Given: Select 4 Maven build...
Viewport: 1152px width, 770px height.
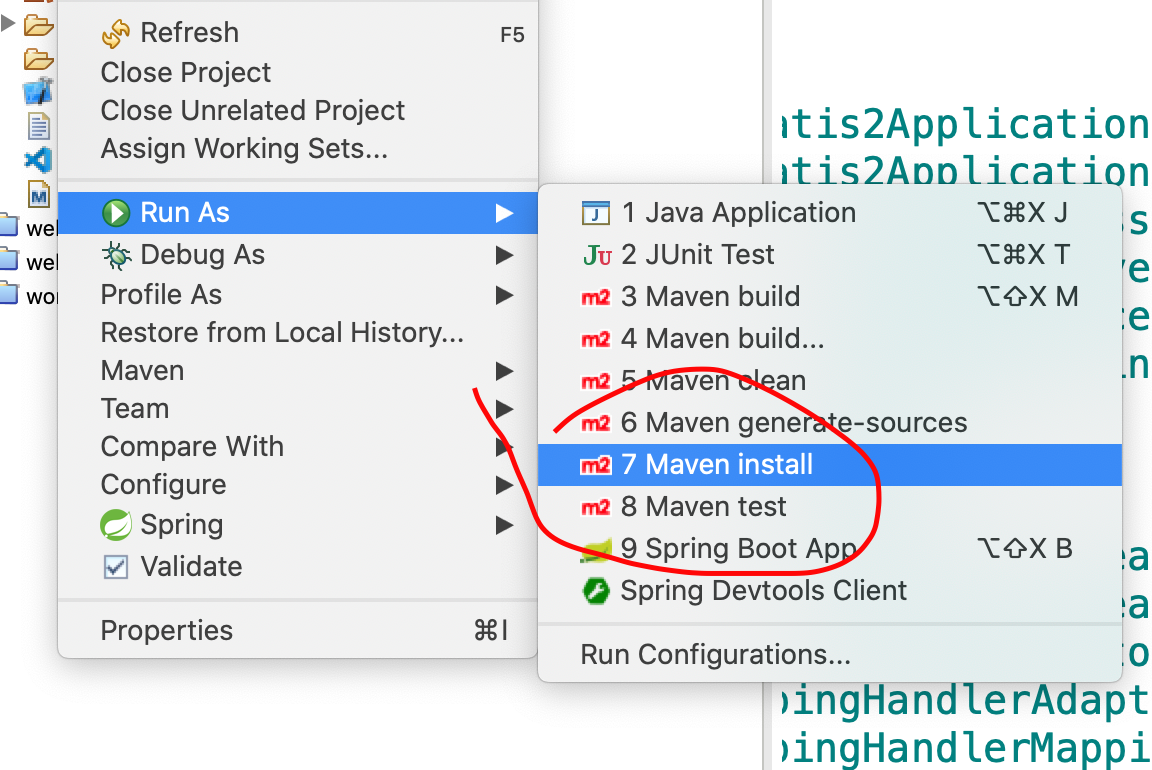Looking at the screenshot, I should 829,339.
